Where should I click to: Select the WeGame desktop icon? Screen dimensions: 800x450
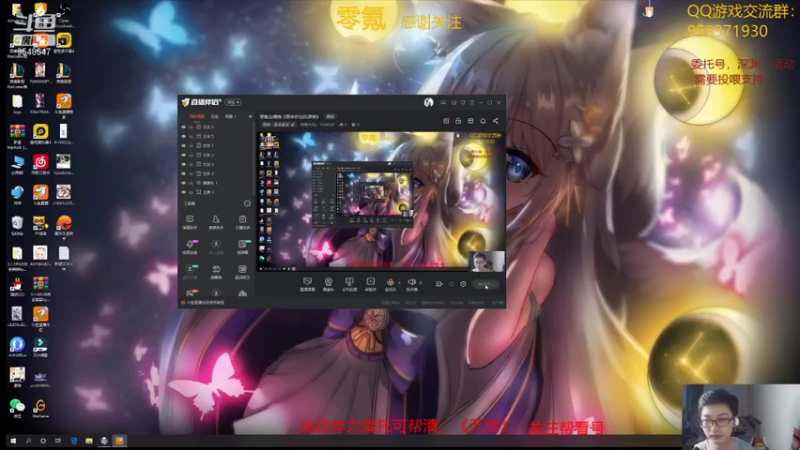40,408
